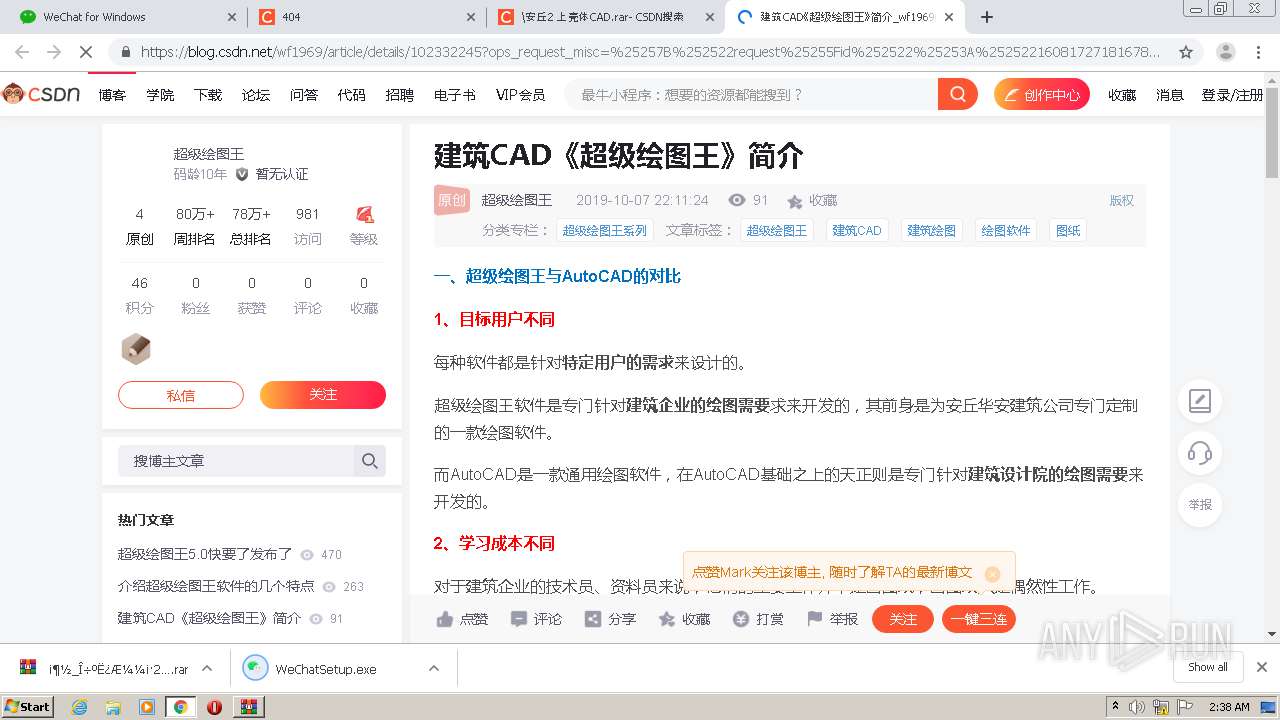This screenshot has width=1280, height=720.
Task: Click the 登录/注册 link
Action: pos(1233,95)
